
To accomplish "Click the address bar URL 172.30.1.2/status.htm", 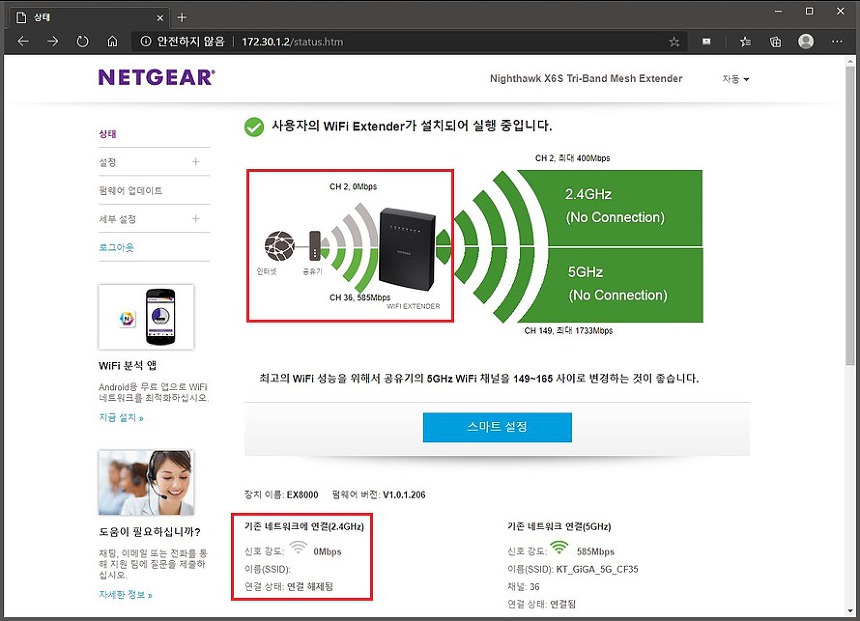I will (292, 42).
